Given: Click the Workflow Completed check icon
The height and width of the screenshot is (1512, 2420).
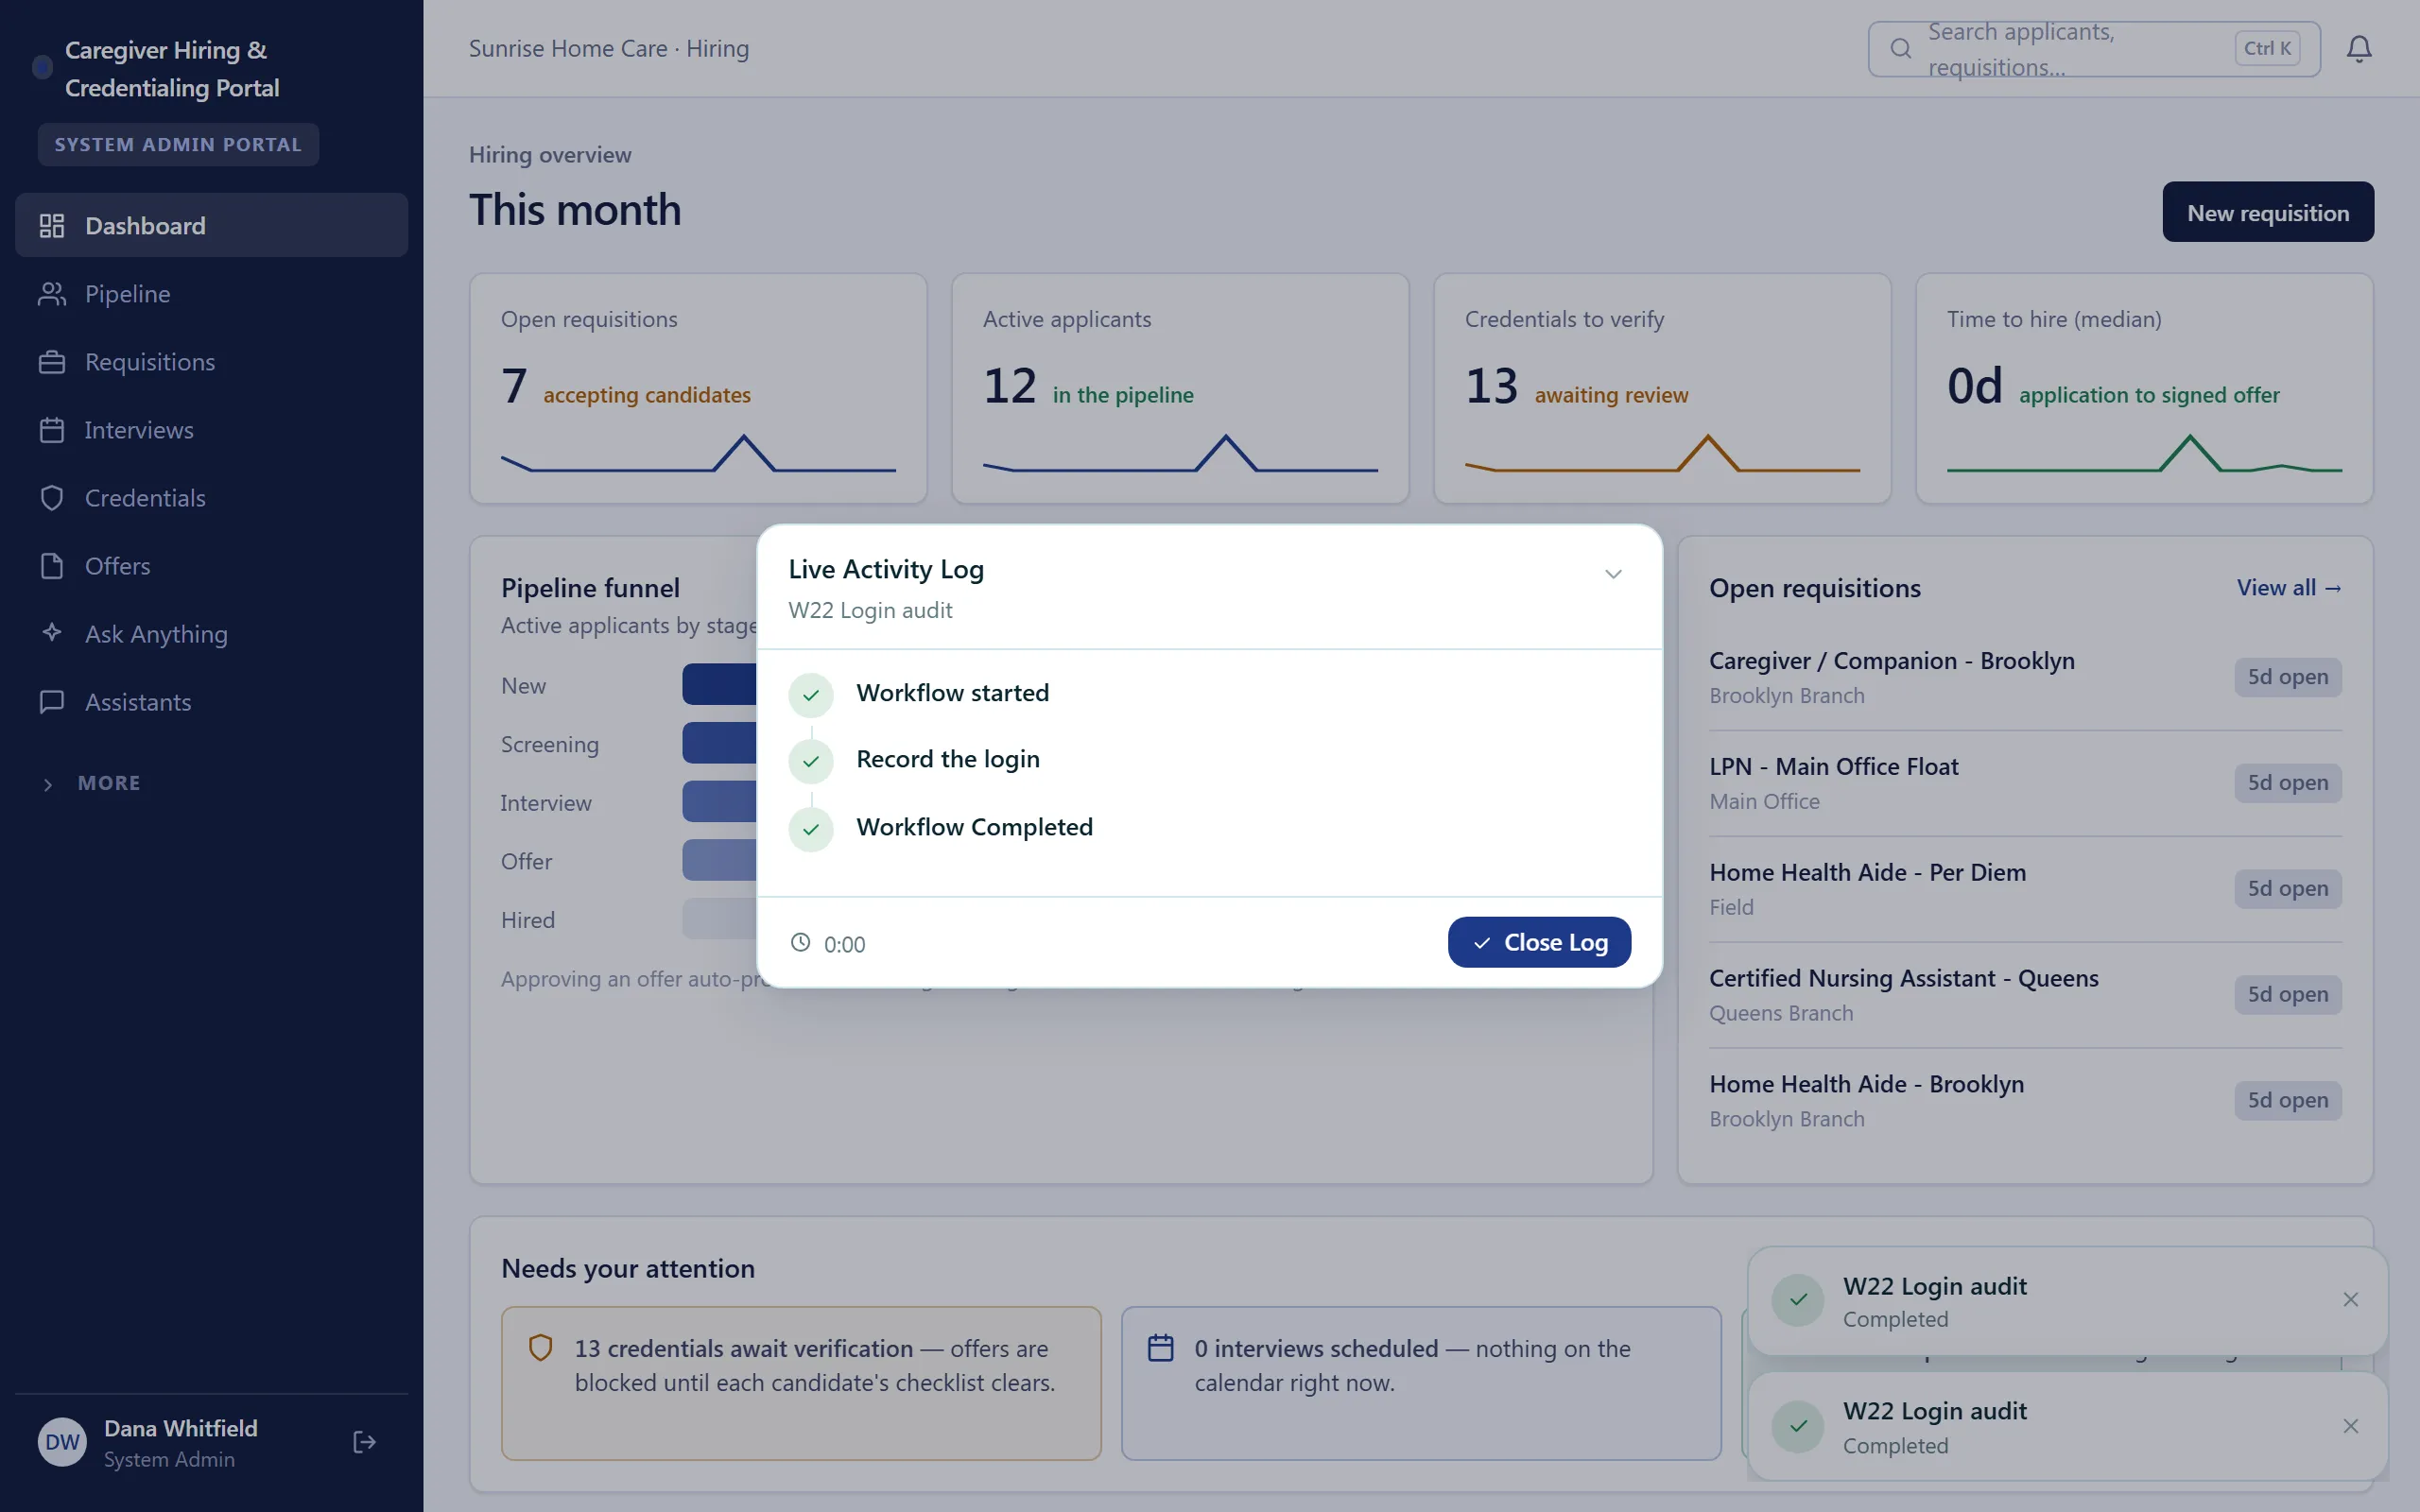Looking at the screenshot, I should [811, 829].
